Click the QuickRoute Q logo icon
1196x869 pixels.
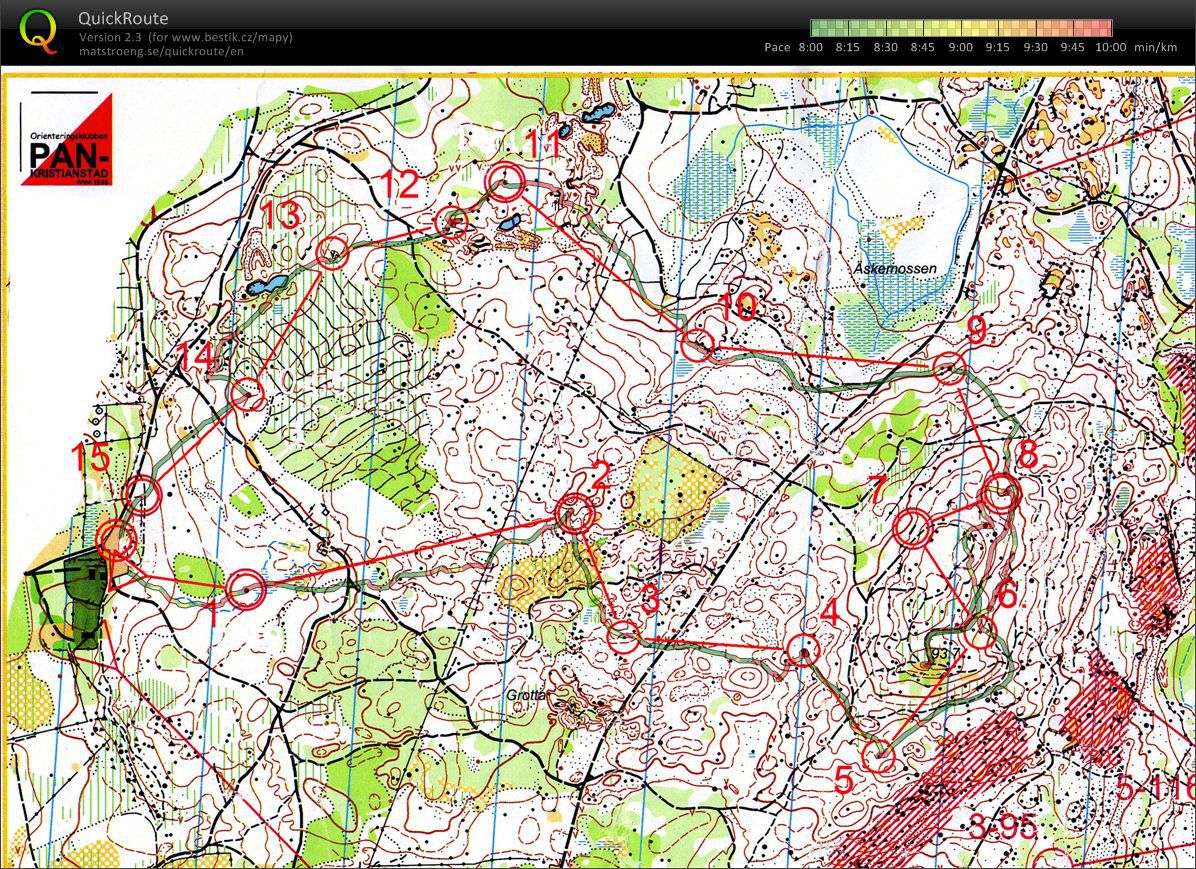38,32
